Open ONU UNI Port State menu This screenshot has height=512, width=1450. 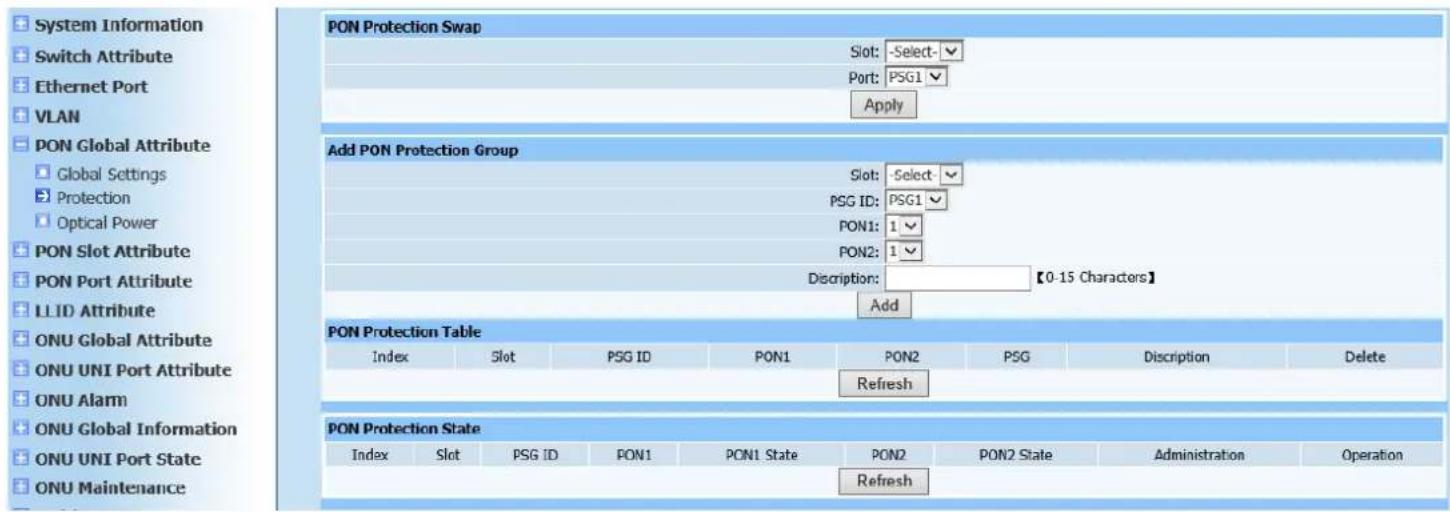tap(118, 459)
